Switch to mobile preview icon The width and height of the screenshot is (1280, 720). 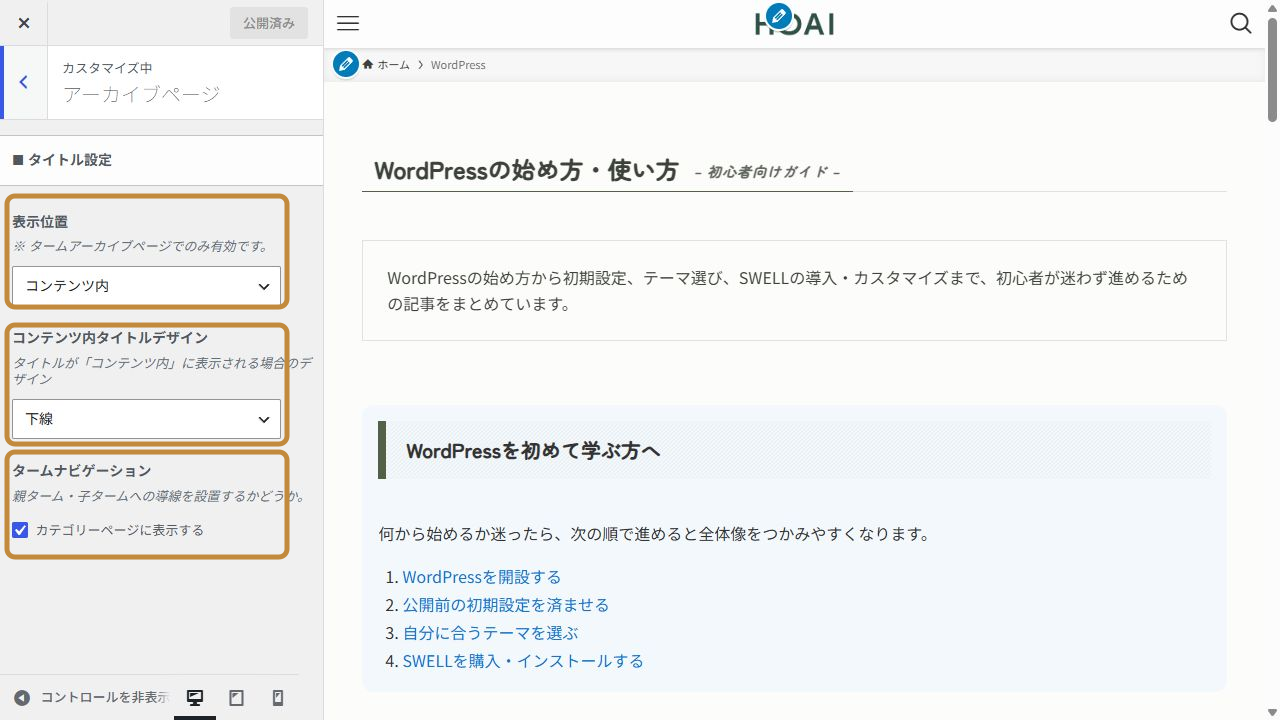[x=278, y=698]
